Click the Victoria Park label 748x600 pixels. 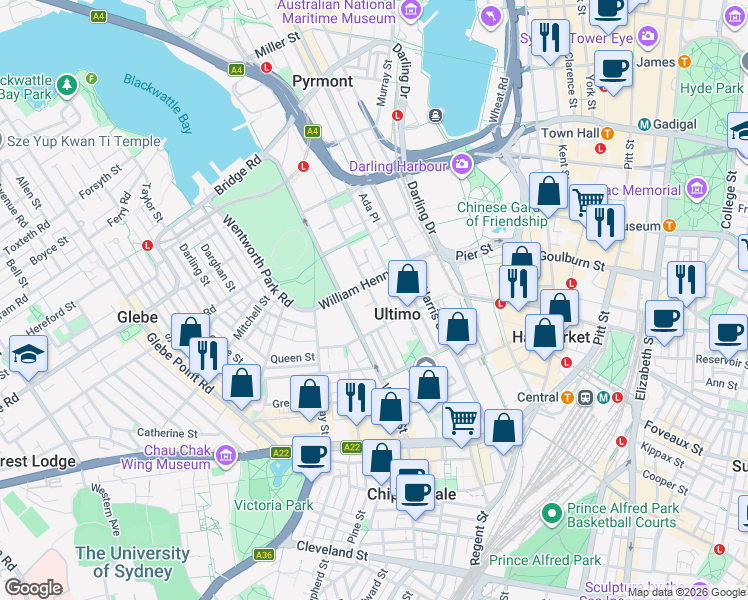click(x=274, y=505)
